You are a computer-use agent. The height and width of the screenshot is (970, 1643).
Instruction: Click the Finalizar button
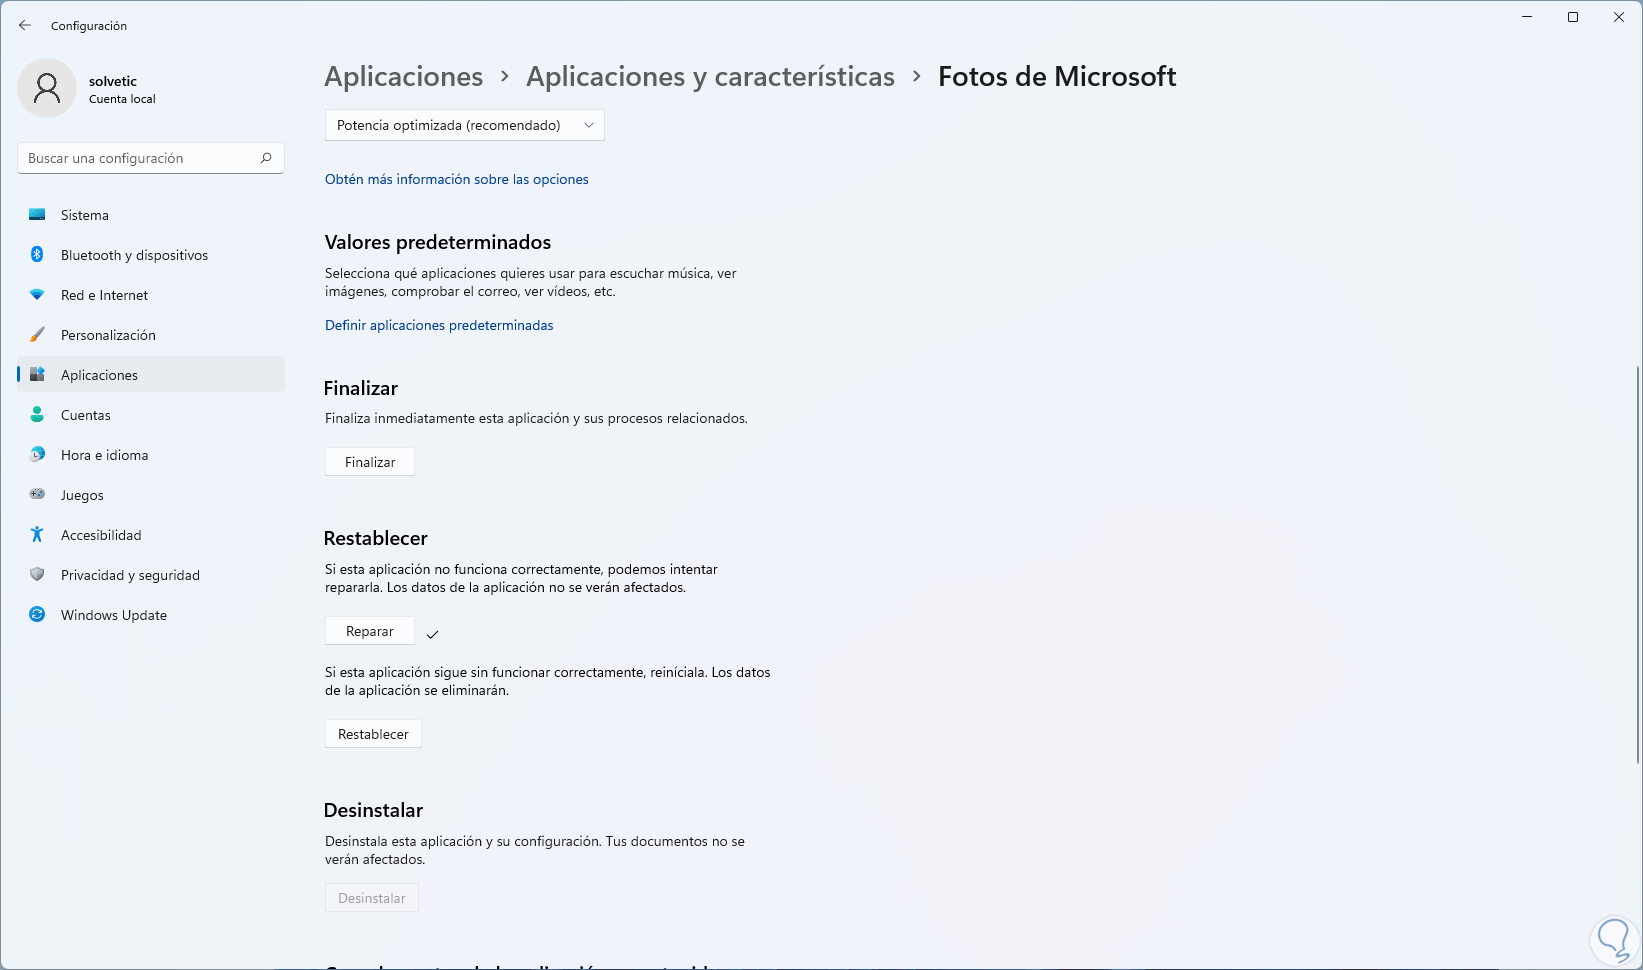[370, 462]
